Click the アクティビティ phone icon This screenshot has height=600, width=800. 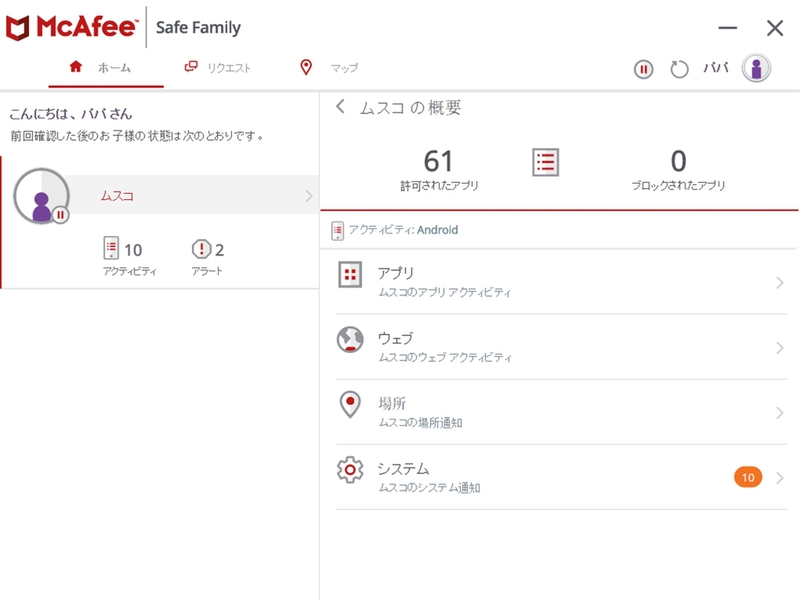click(x=111, y=249)
